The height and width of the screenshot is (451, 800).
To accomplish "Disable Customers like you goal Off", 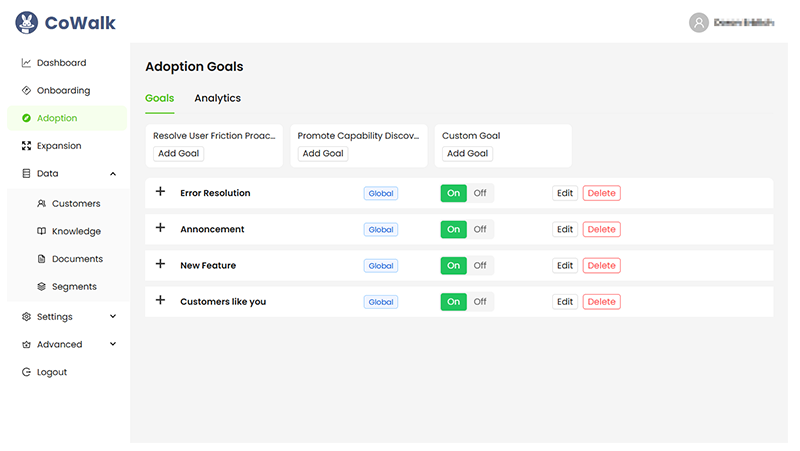I will 480,302.
